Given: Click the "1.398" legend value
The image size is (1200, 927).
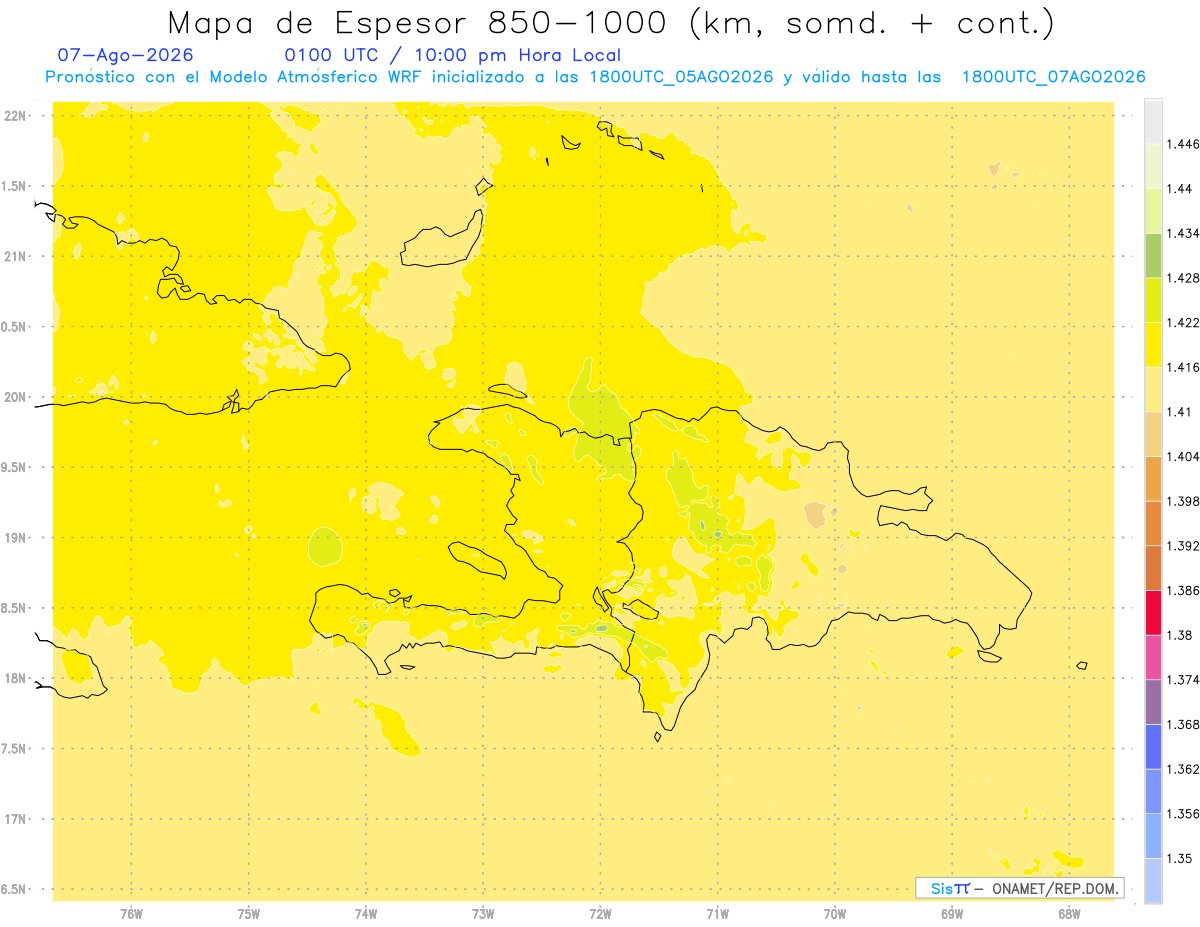Looking at the screenshot, I should coord(1182,501).
